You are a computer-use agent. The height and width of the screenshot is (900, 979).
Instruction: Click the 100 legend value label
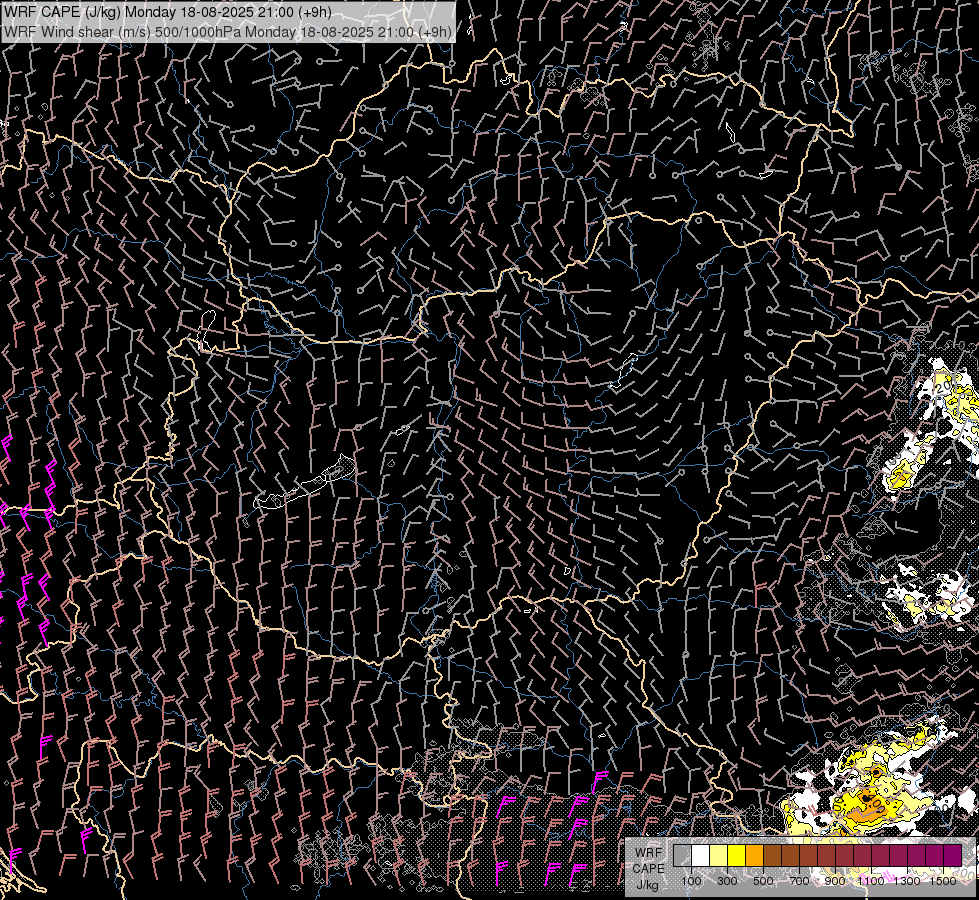click(x=691, y=881)
